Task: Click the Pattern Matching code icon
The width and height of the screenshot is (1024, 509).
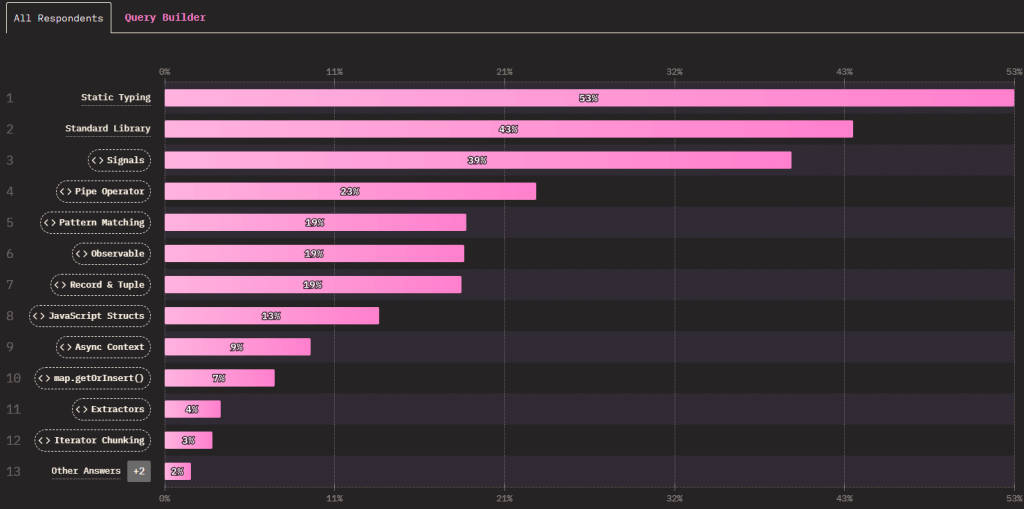Action: point(48,222)
